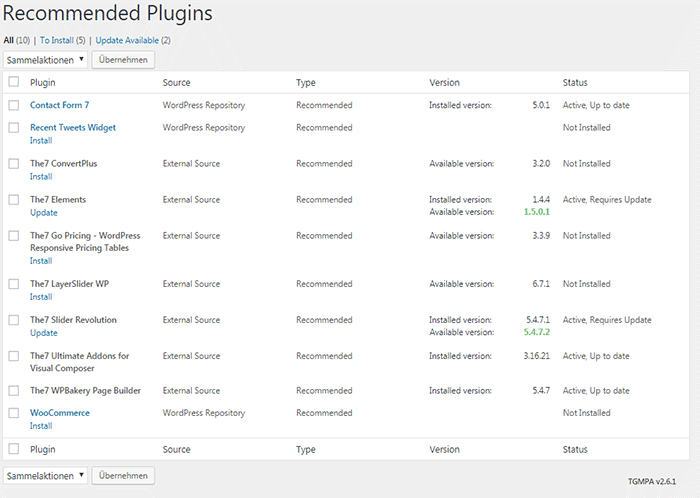Click The7 Elements 'Active, Requires Update' status

pos(607,200)
